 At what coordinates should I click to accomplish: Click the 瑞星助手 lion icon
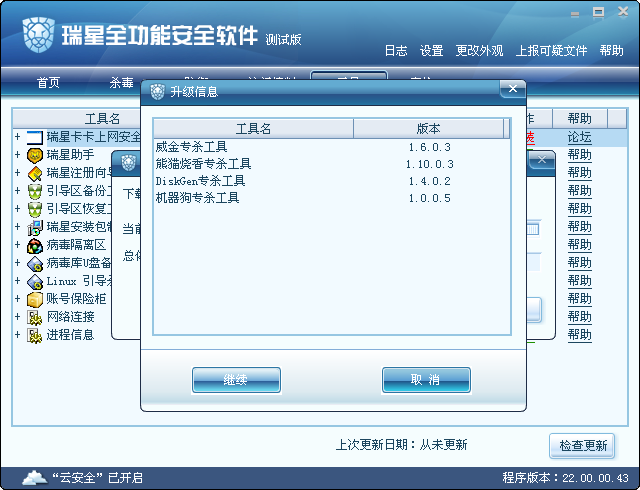tap(35, 155)
